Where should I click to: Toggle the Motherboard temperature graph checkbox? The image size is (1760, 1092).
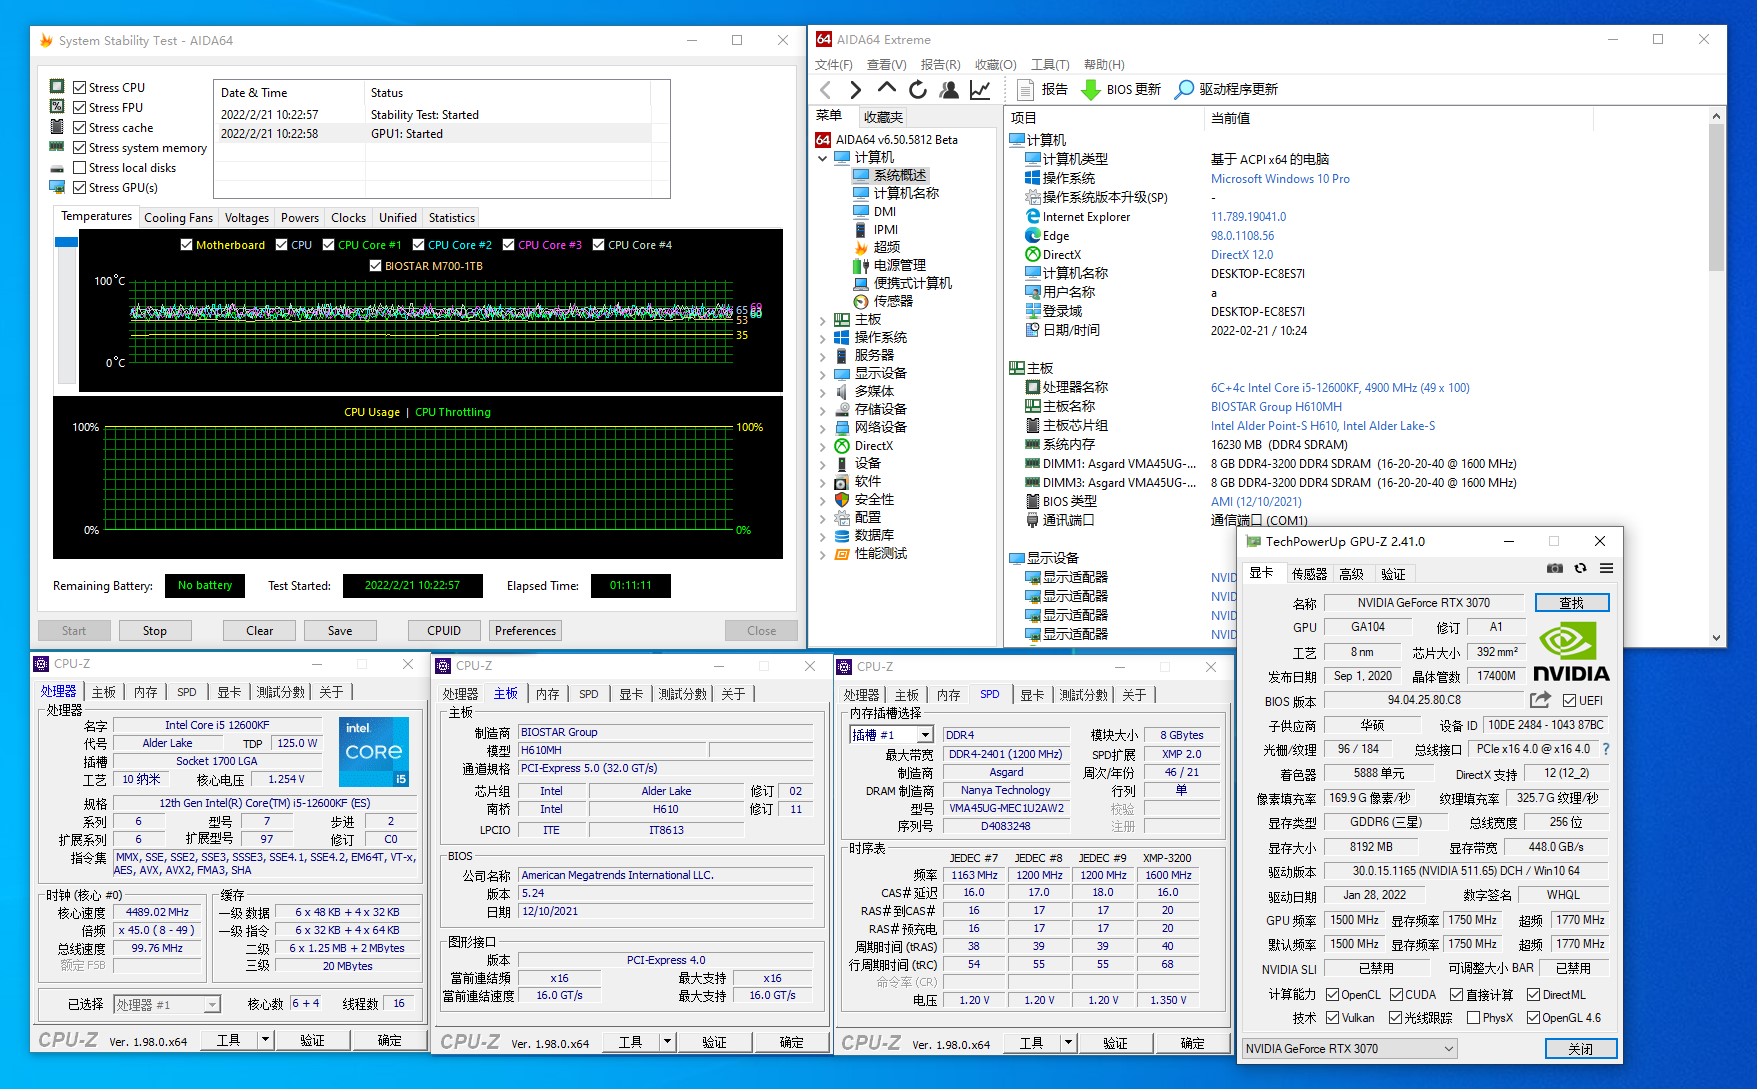coord(186,245)
